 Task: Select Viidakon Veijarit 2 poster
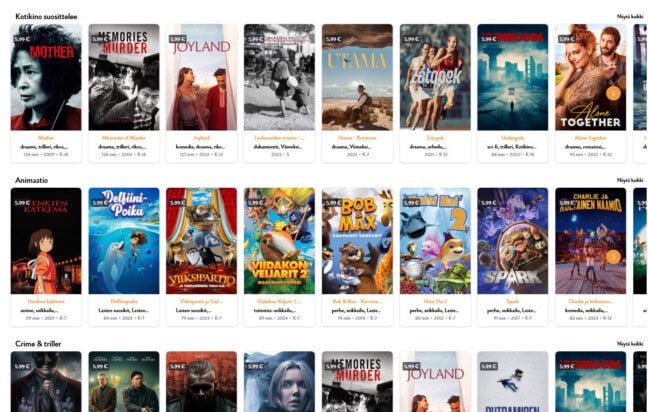point(279,241)
